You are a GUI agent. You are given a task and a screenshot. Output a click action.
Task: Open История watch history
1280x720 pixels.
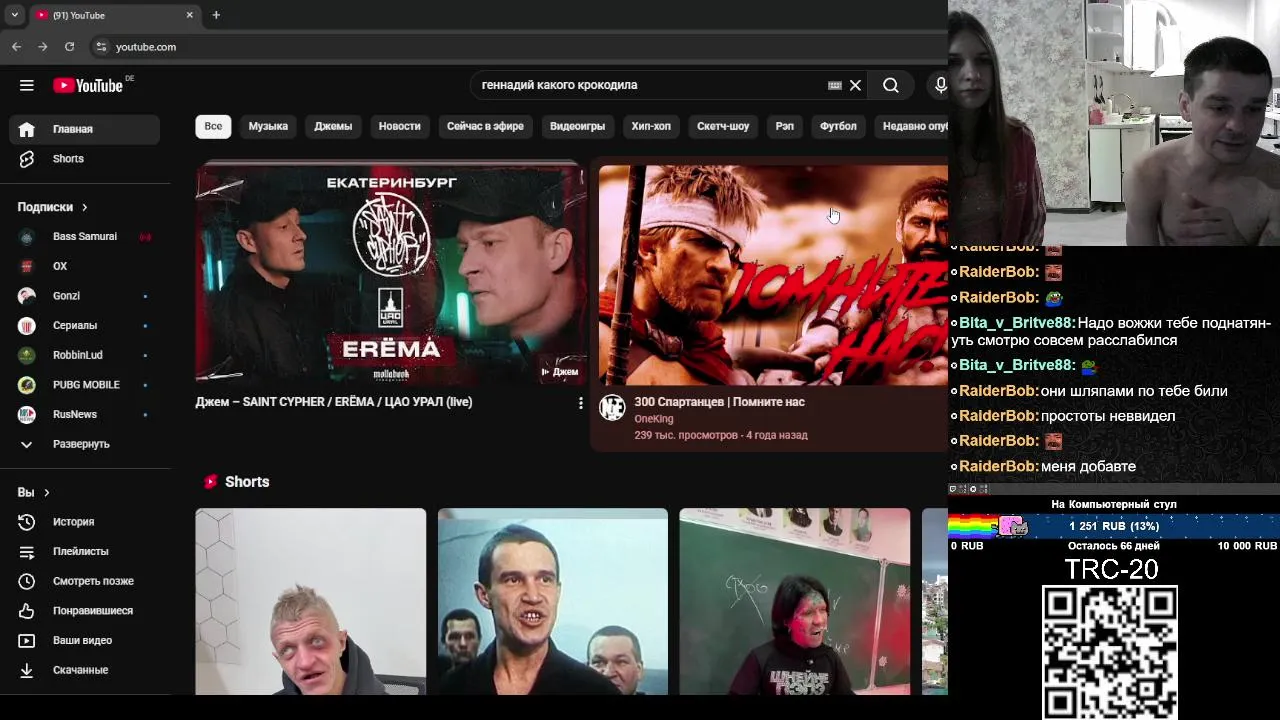click(x=84, y=522)
